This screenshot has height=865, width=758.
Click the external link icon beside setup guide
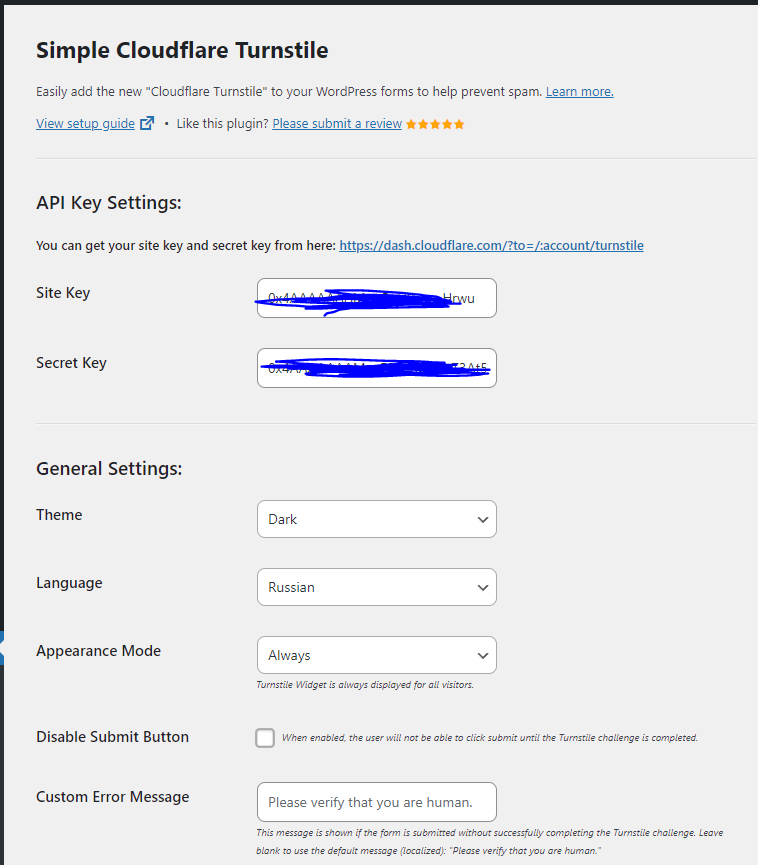(147, 123)
